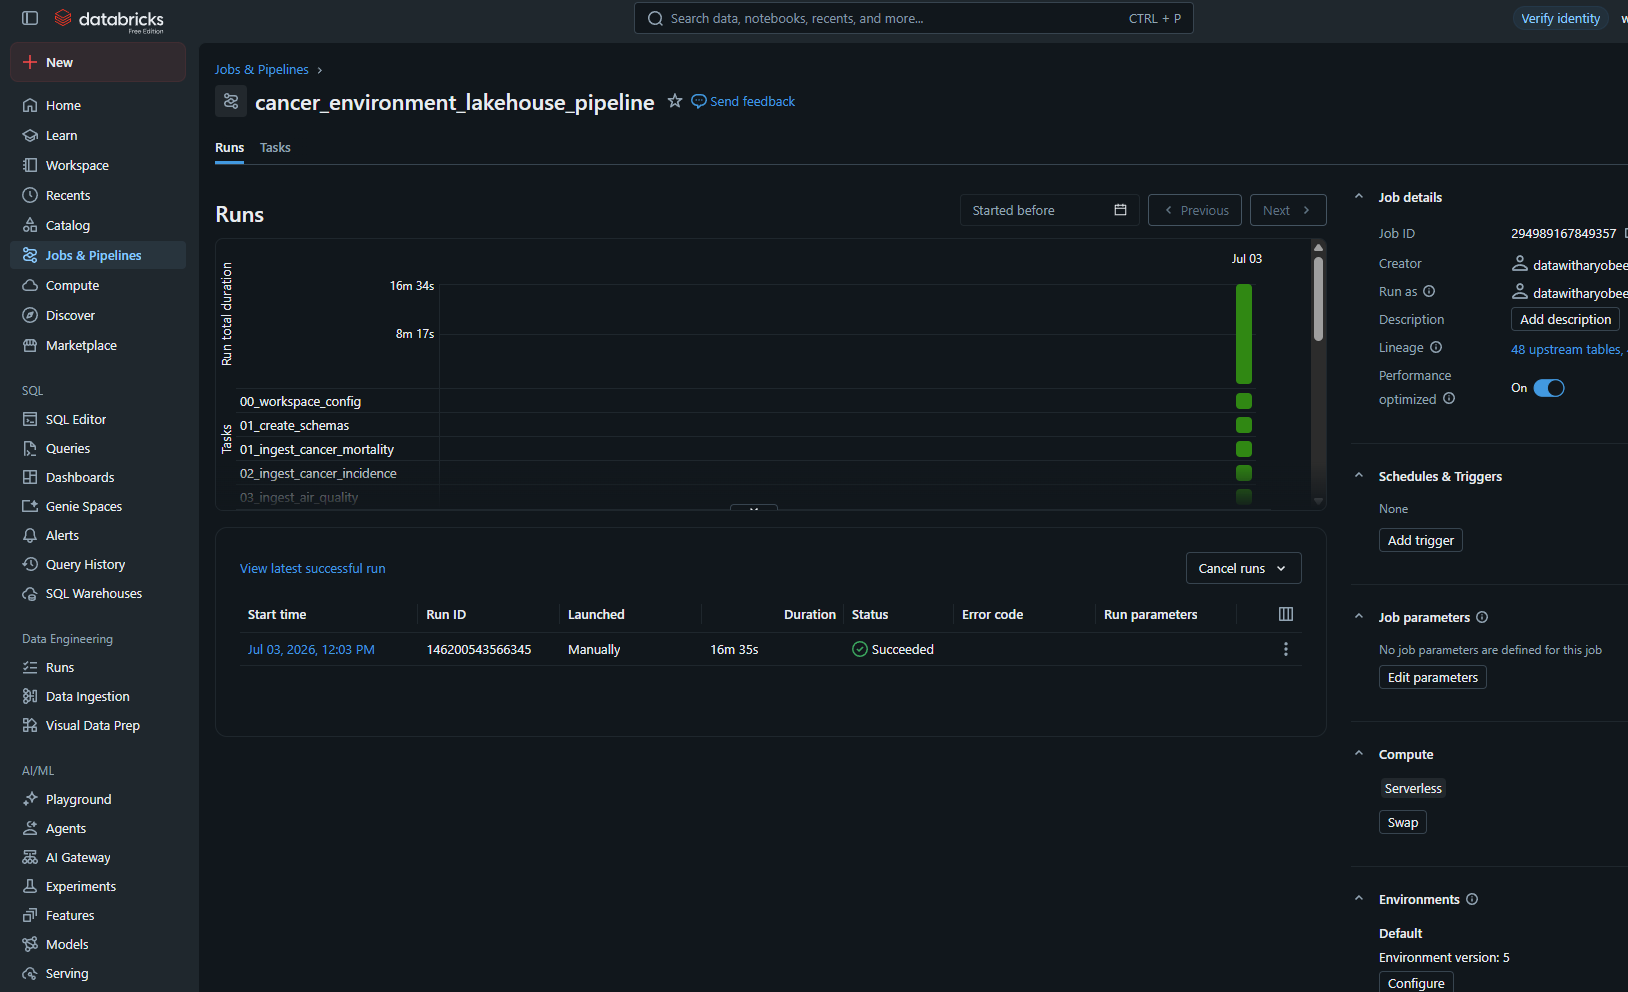Viewport: 1628px width, 992px height.
Task: Open the column settings icon in runs table
Action: pos(1286,614)
